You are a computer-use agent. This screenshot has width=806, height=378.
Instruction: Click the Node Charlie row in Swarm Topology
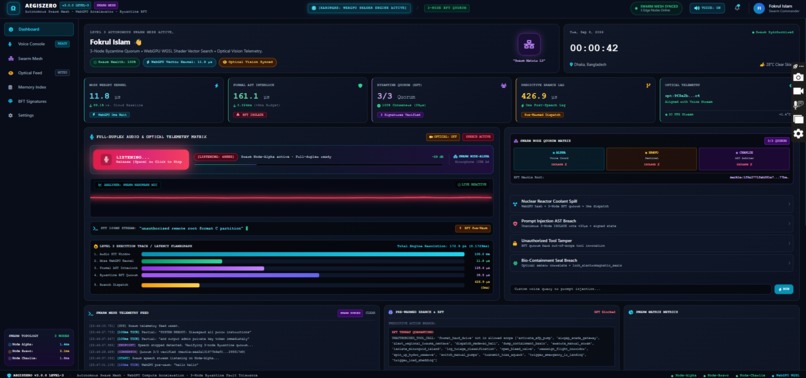point(39,357)
